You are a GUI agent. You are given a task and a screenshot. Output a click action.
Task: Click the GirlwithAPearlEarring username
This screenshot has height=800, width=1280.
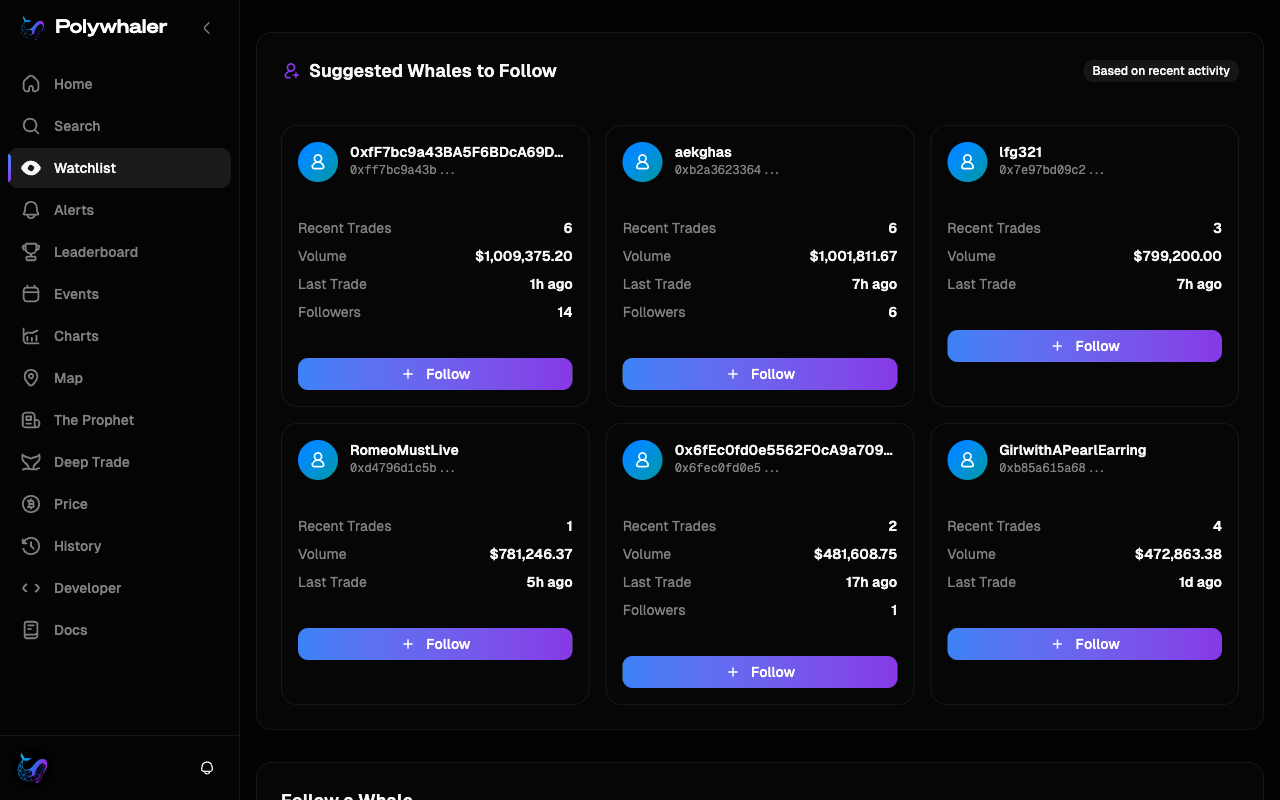click(1072, 450)
